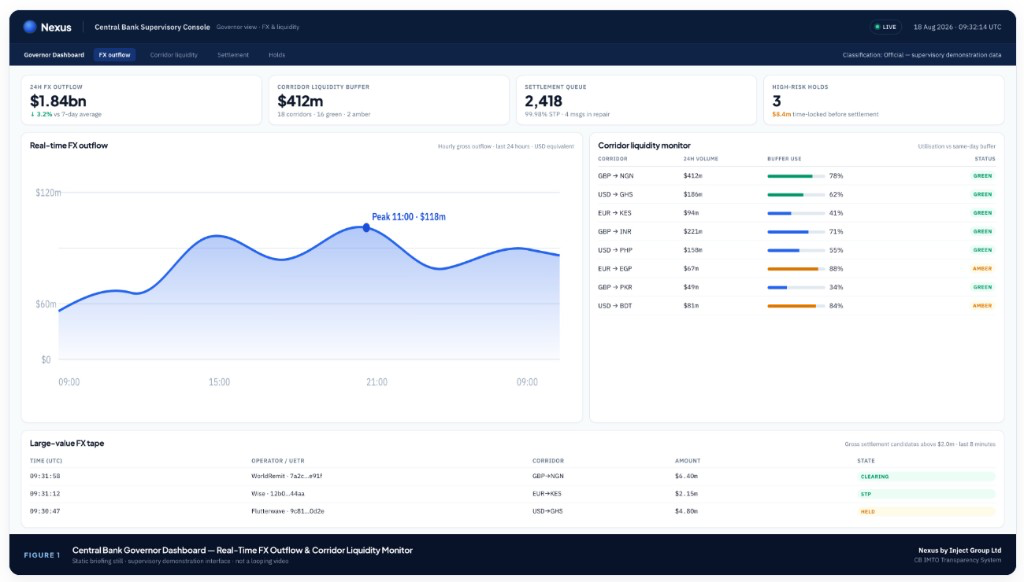The height and width of the screenshot is (582, 1024).
Task: Click the AMBER status badge for EUR → EGP
Action: pyautogui.click(x=982, y=268)
